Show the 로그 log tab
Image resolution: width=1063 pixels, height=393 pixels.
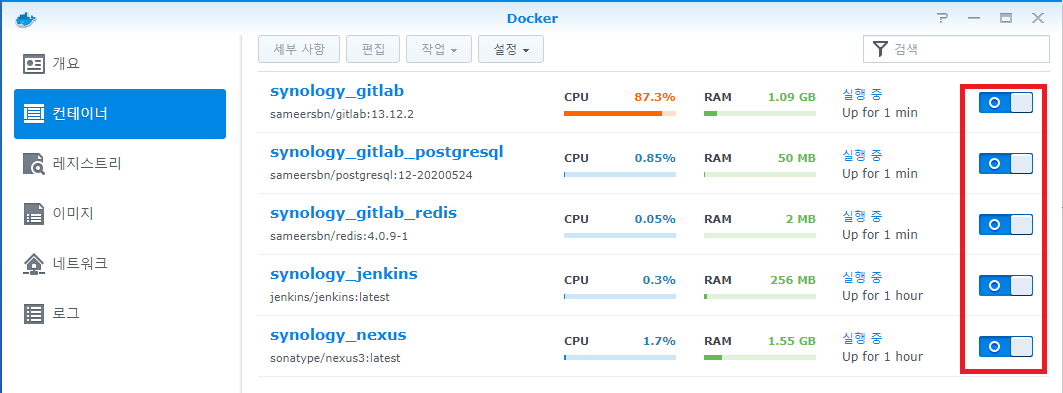[x=120, y=313]
